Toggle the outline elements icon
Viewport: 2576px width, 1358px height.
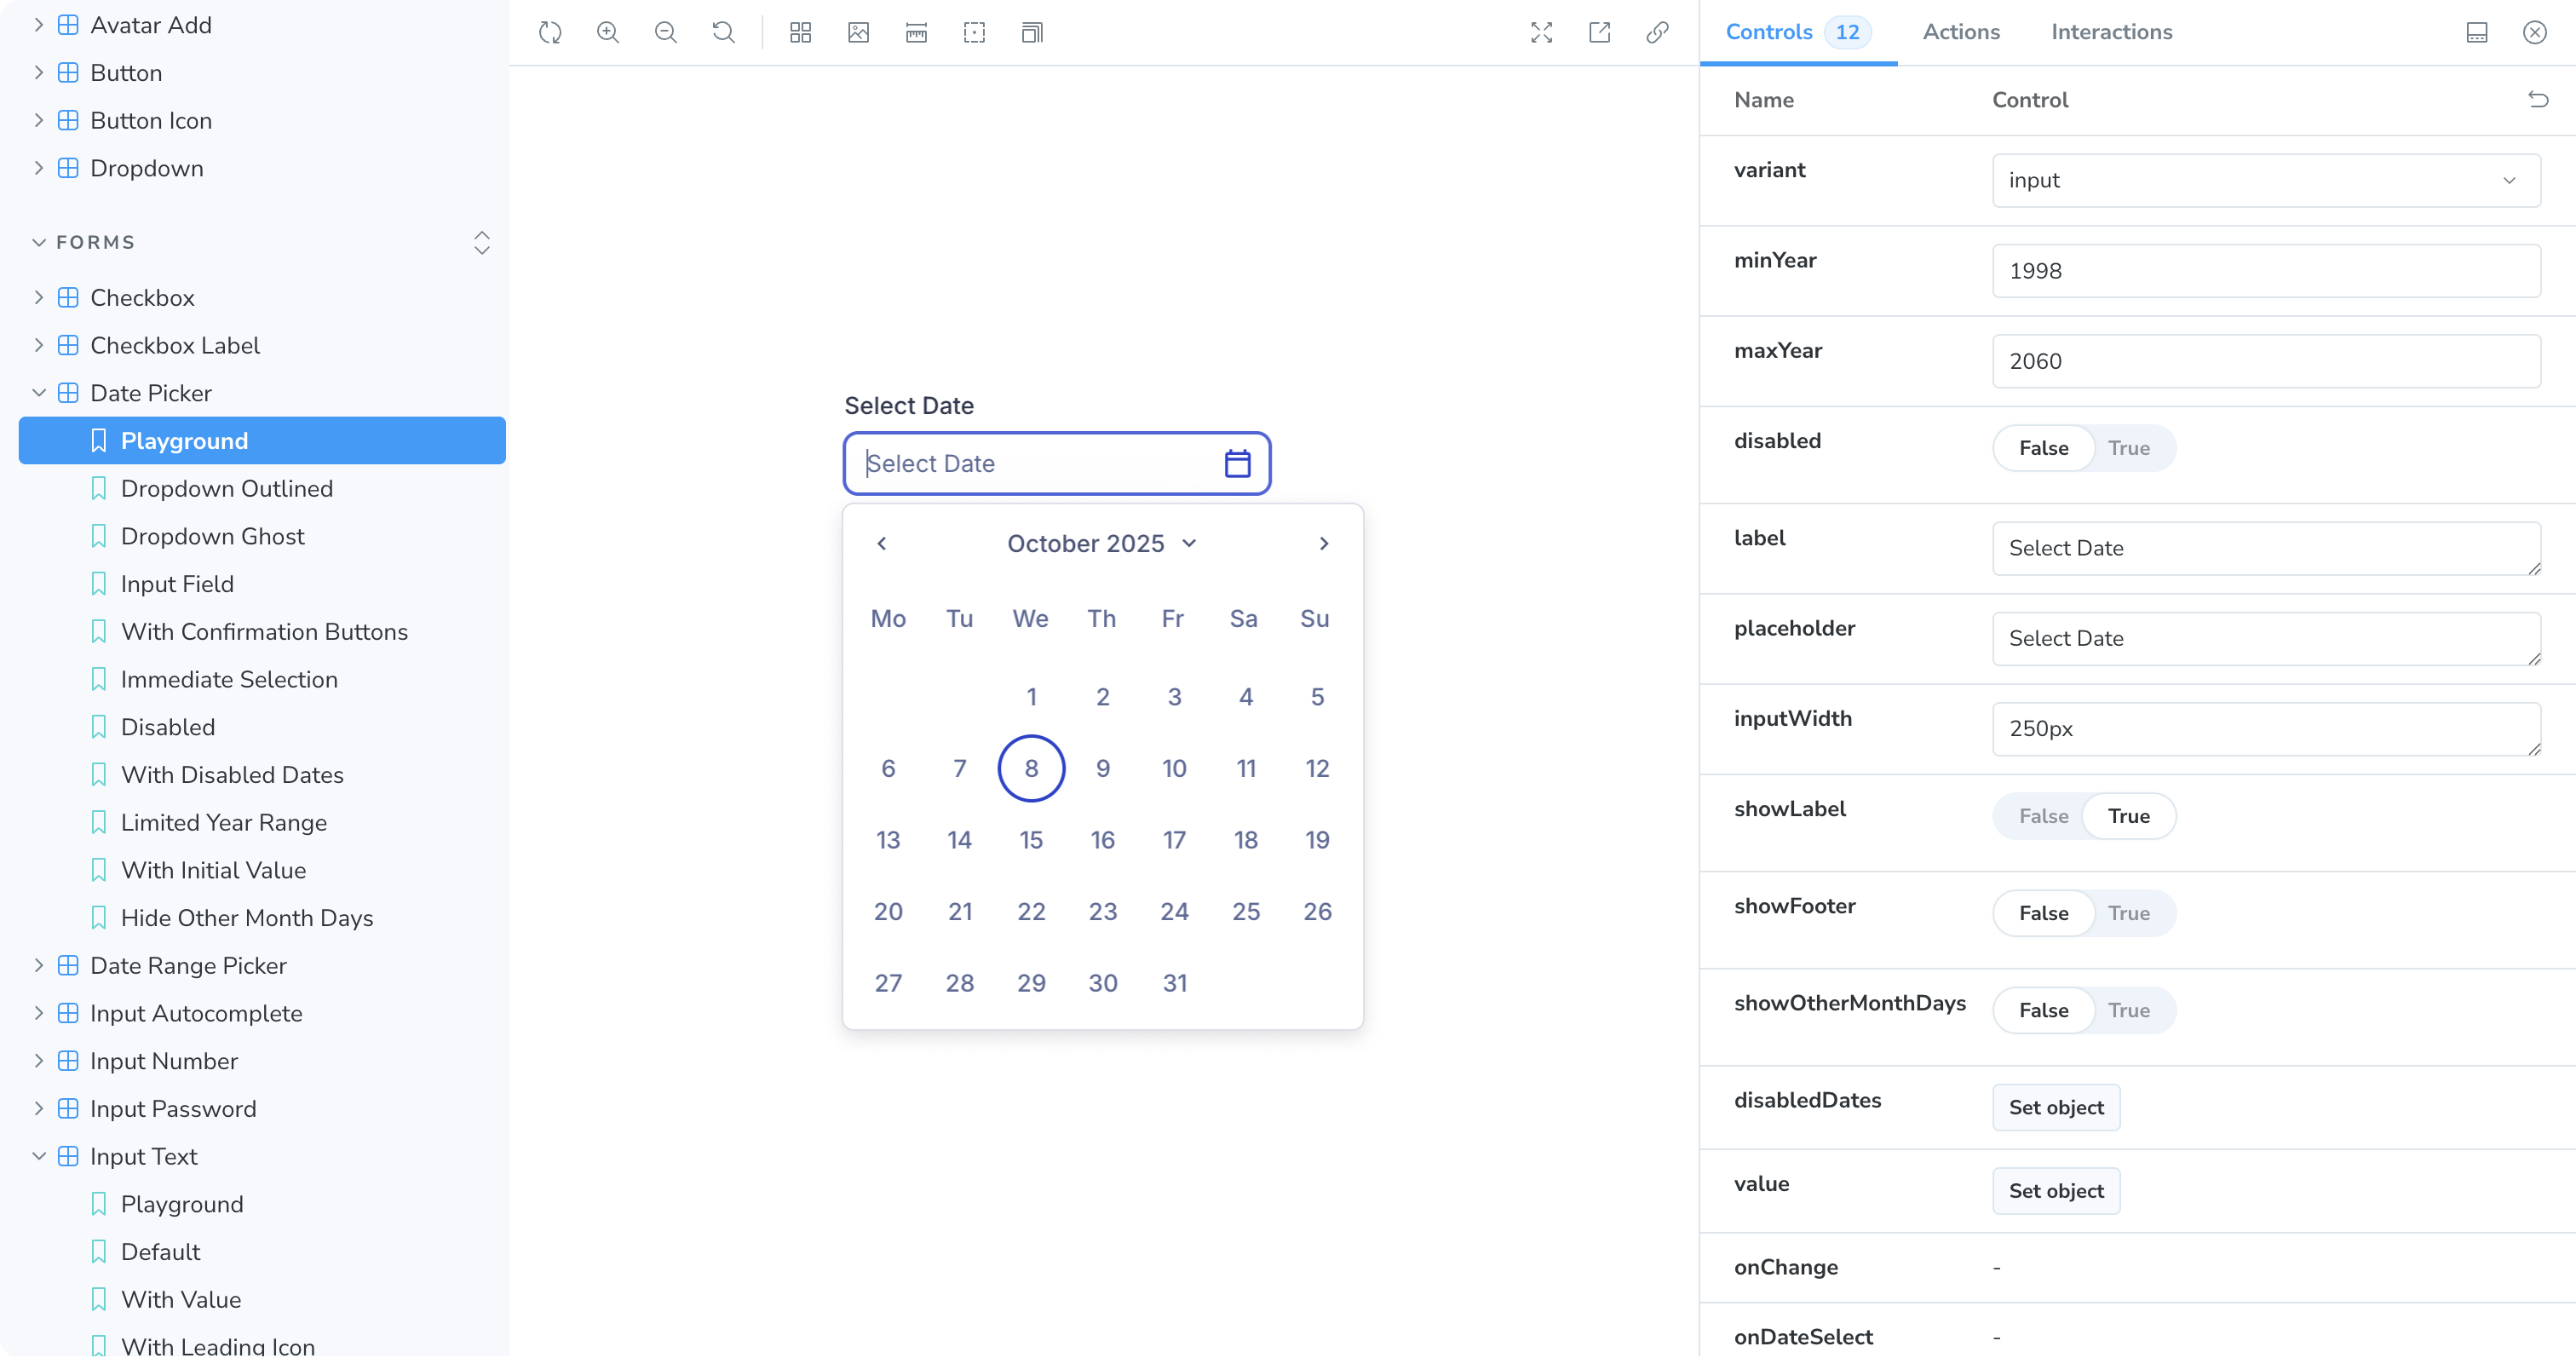tap(974, 32)
